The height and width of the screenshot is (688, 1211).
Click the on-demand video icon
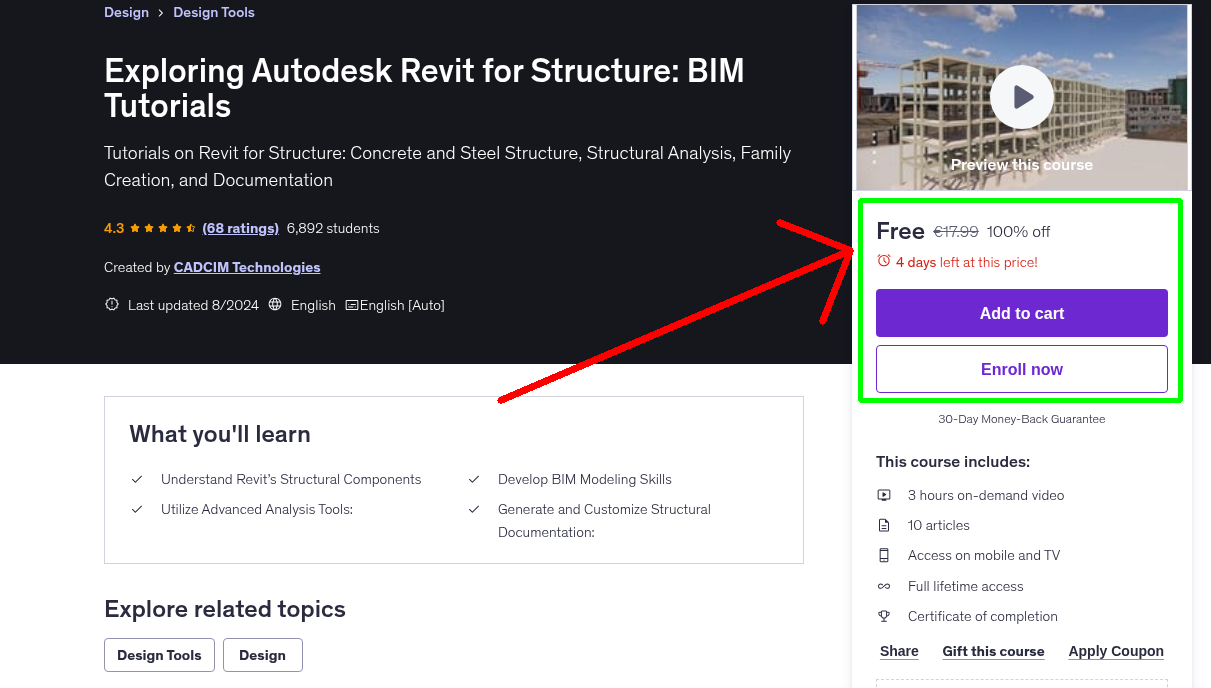884,494
